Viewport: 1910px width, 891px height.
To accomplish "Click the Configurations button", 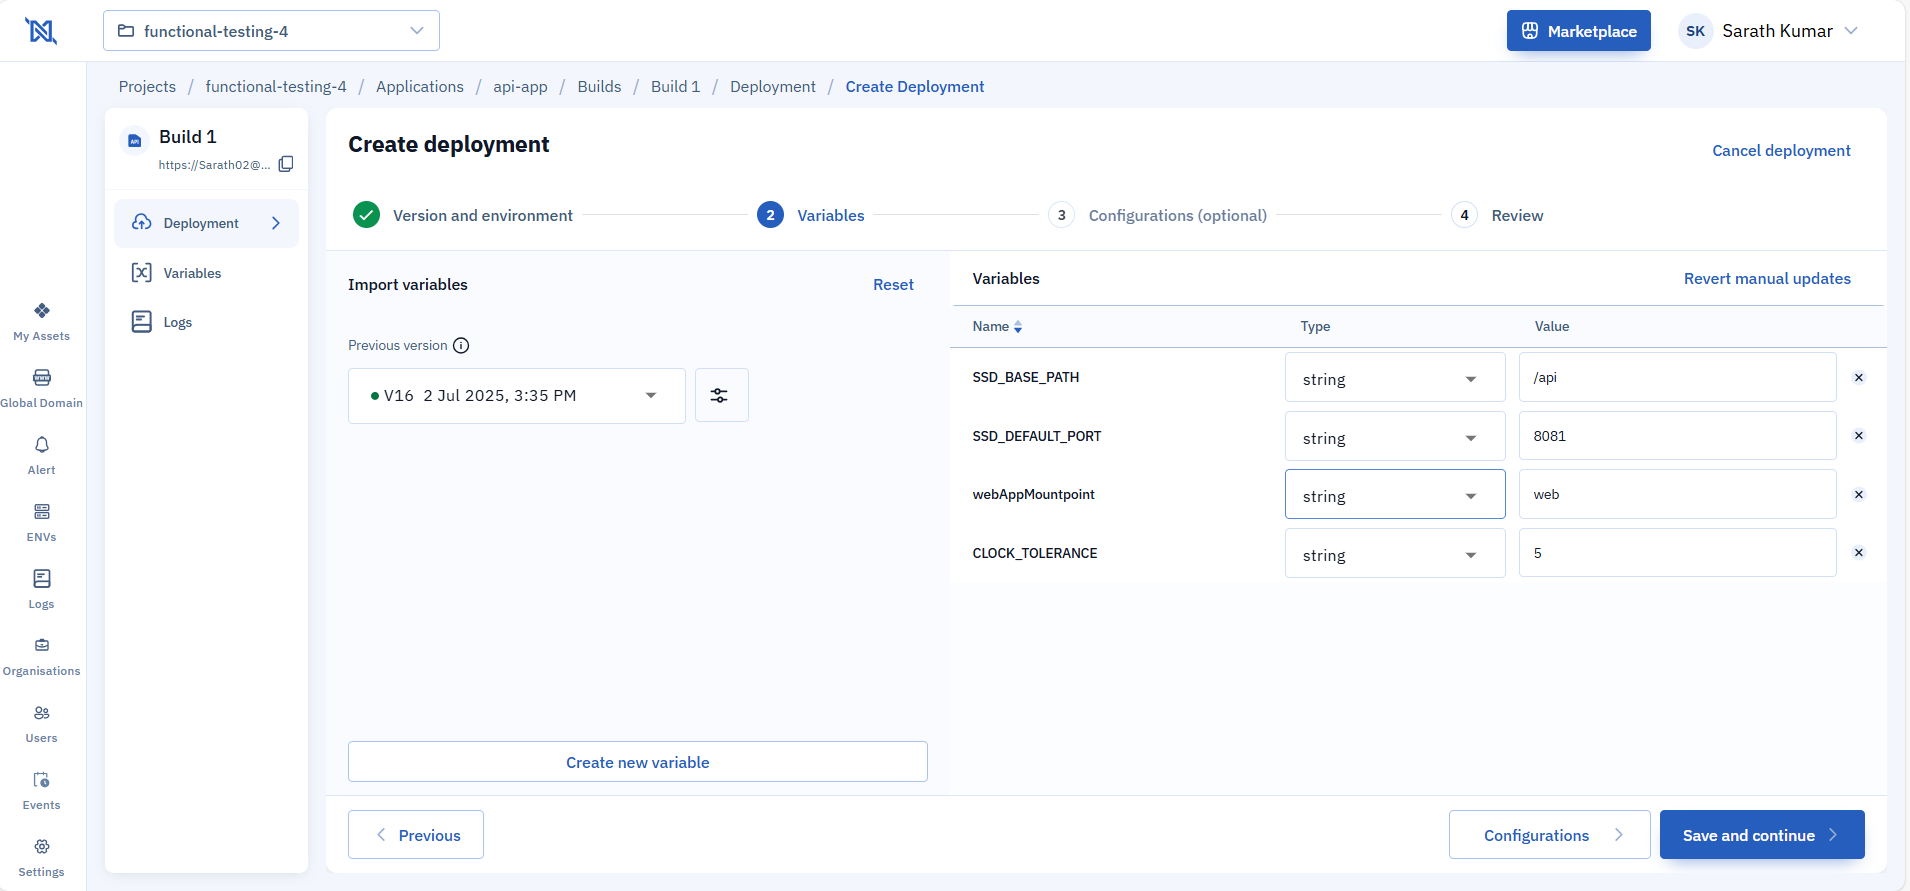I will click(x=1549, y=835).
